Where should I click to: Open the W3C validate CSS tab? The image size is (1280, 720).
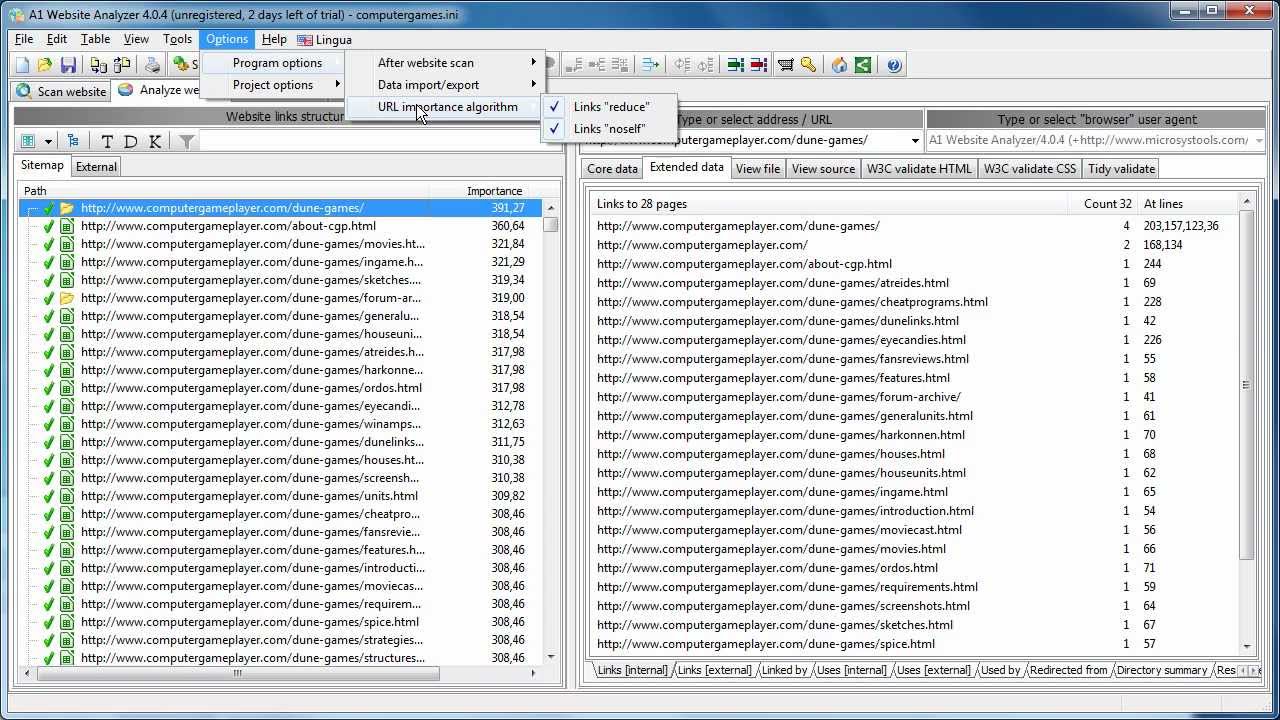point(1030,169)
